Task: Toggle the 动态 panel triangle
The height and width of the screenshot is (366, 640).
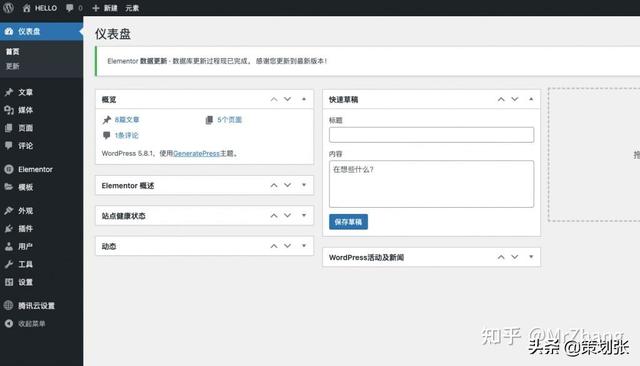Action: pyautogui.click(x=304, y=246)
